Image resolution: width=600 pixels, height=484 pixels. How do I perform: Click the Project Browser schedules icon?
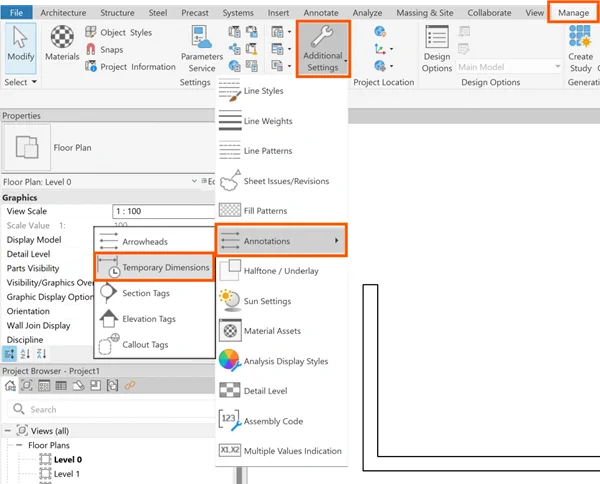(61, 386)
